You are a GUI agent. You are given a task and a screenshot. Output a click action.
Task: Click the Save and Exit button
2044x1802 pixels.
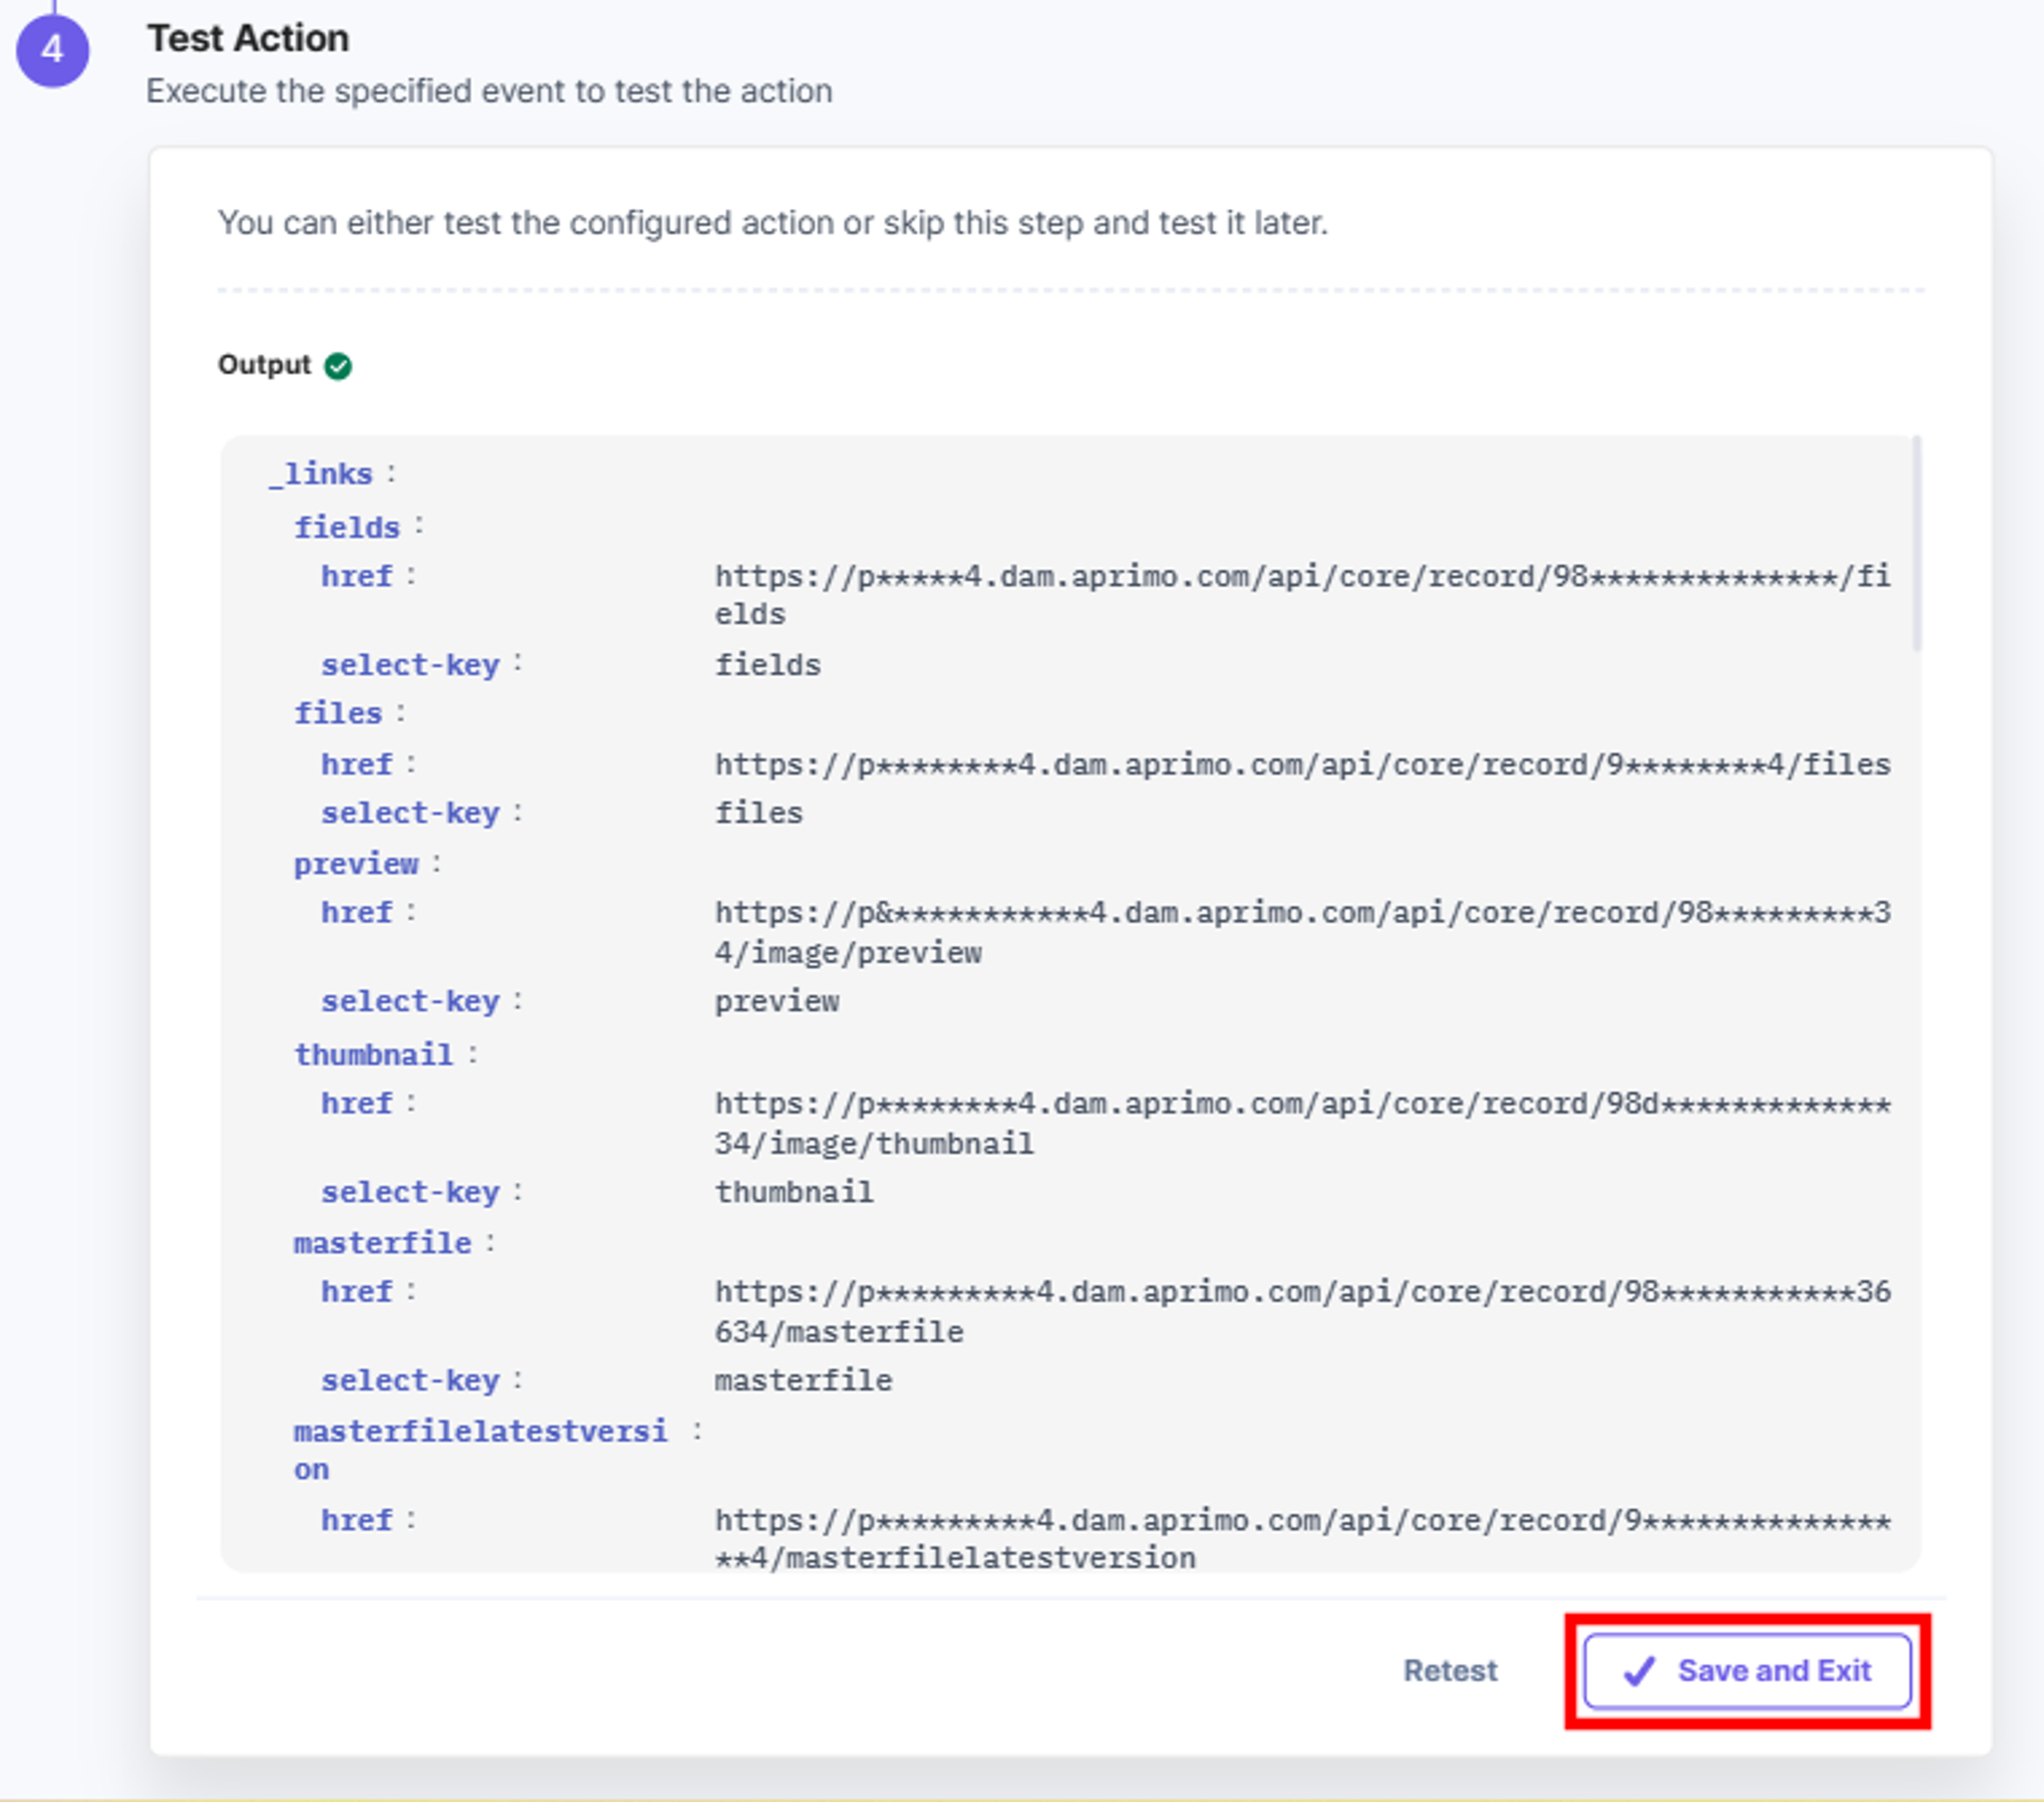coord(1747,1671)
